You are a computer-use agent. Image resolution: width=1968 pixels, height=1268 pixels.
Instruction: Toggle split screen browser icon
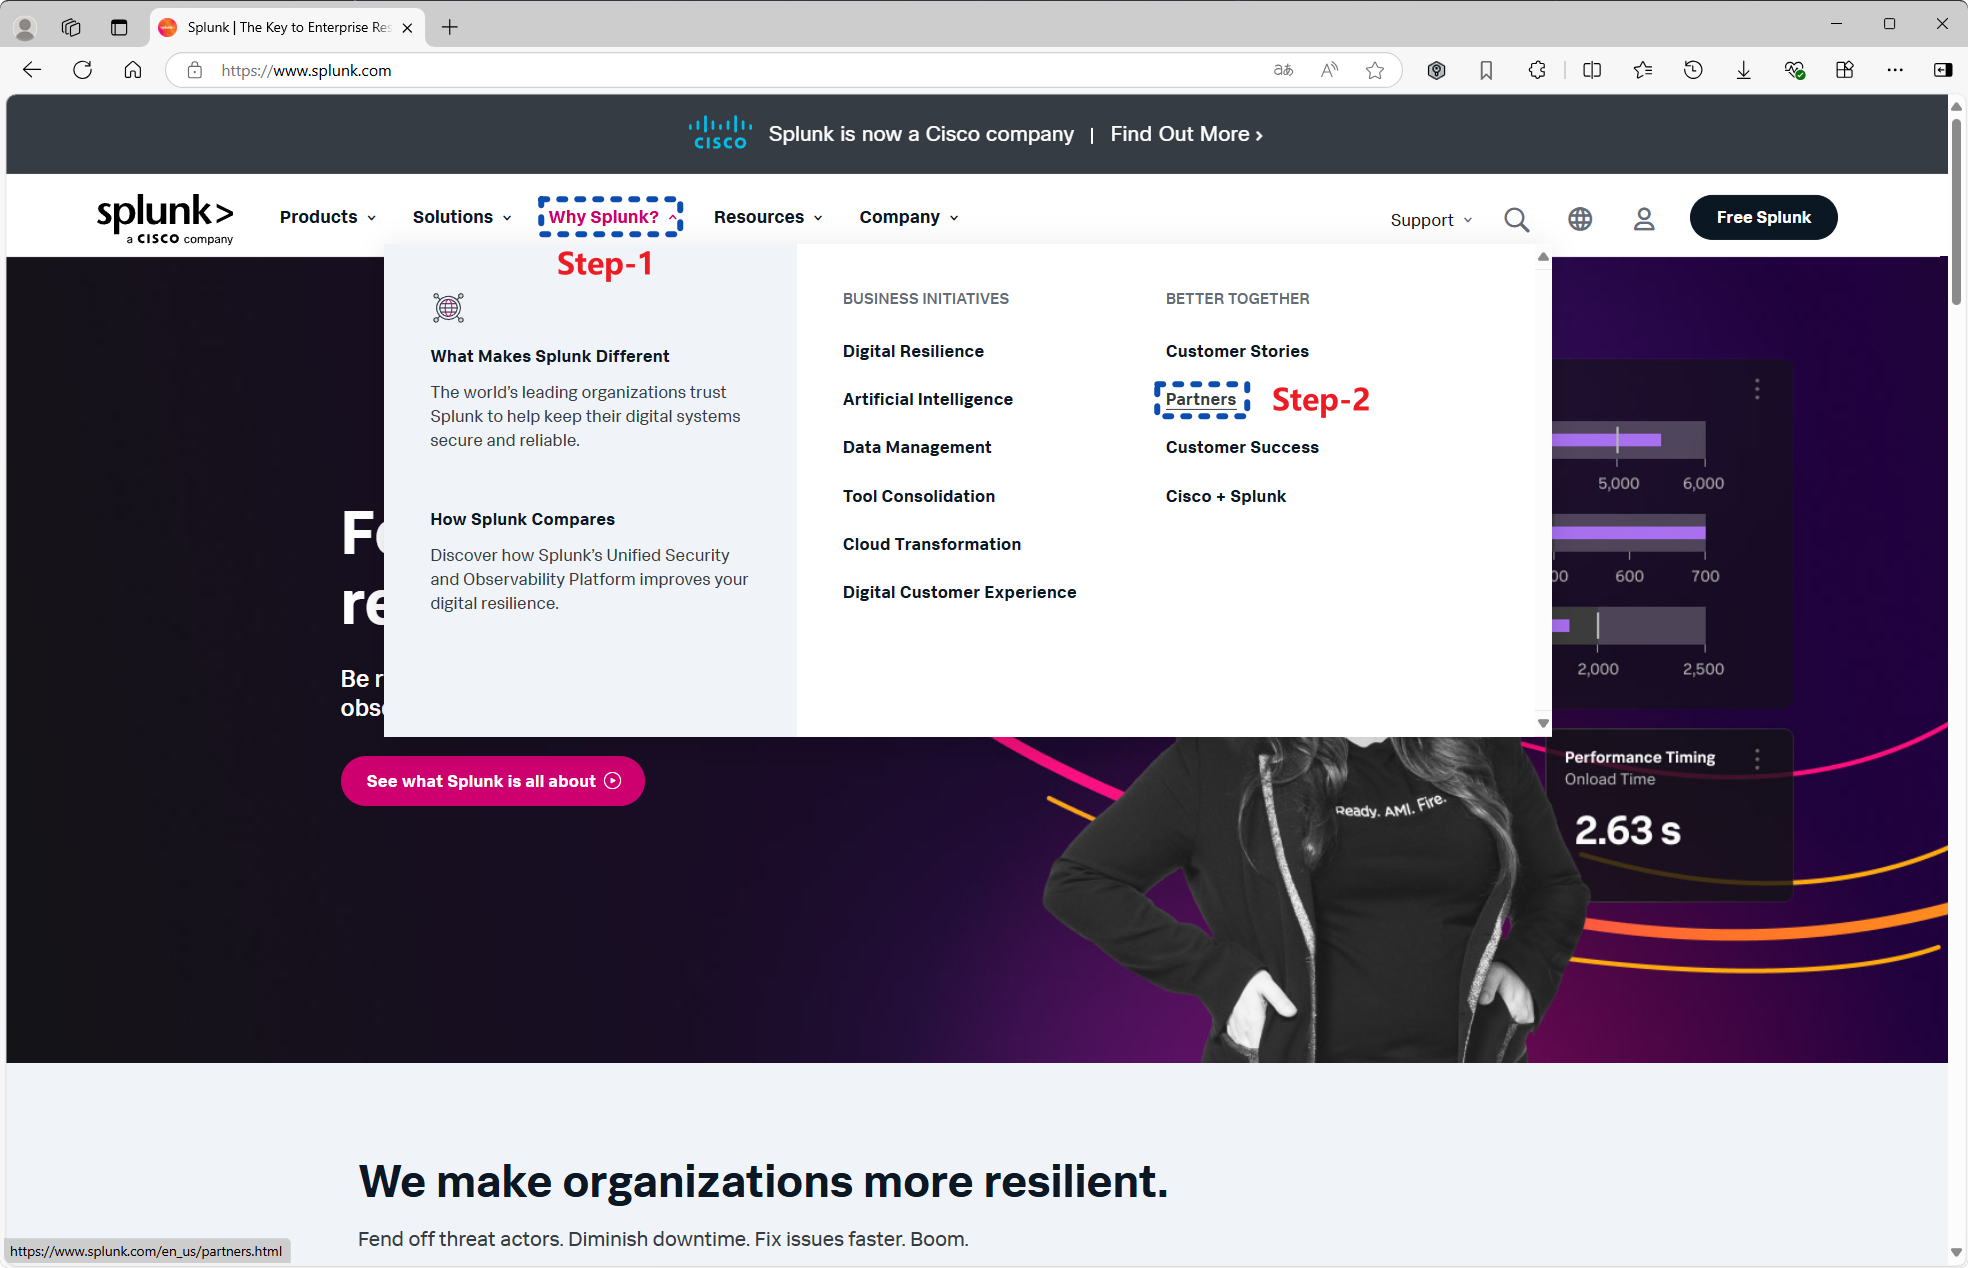pyautogui.click(x=1592, y=70)
